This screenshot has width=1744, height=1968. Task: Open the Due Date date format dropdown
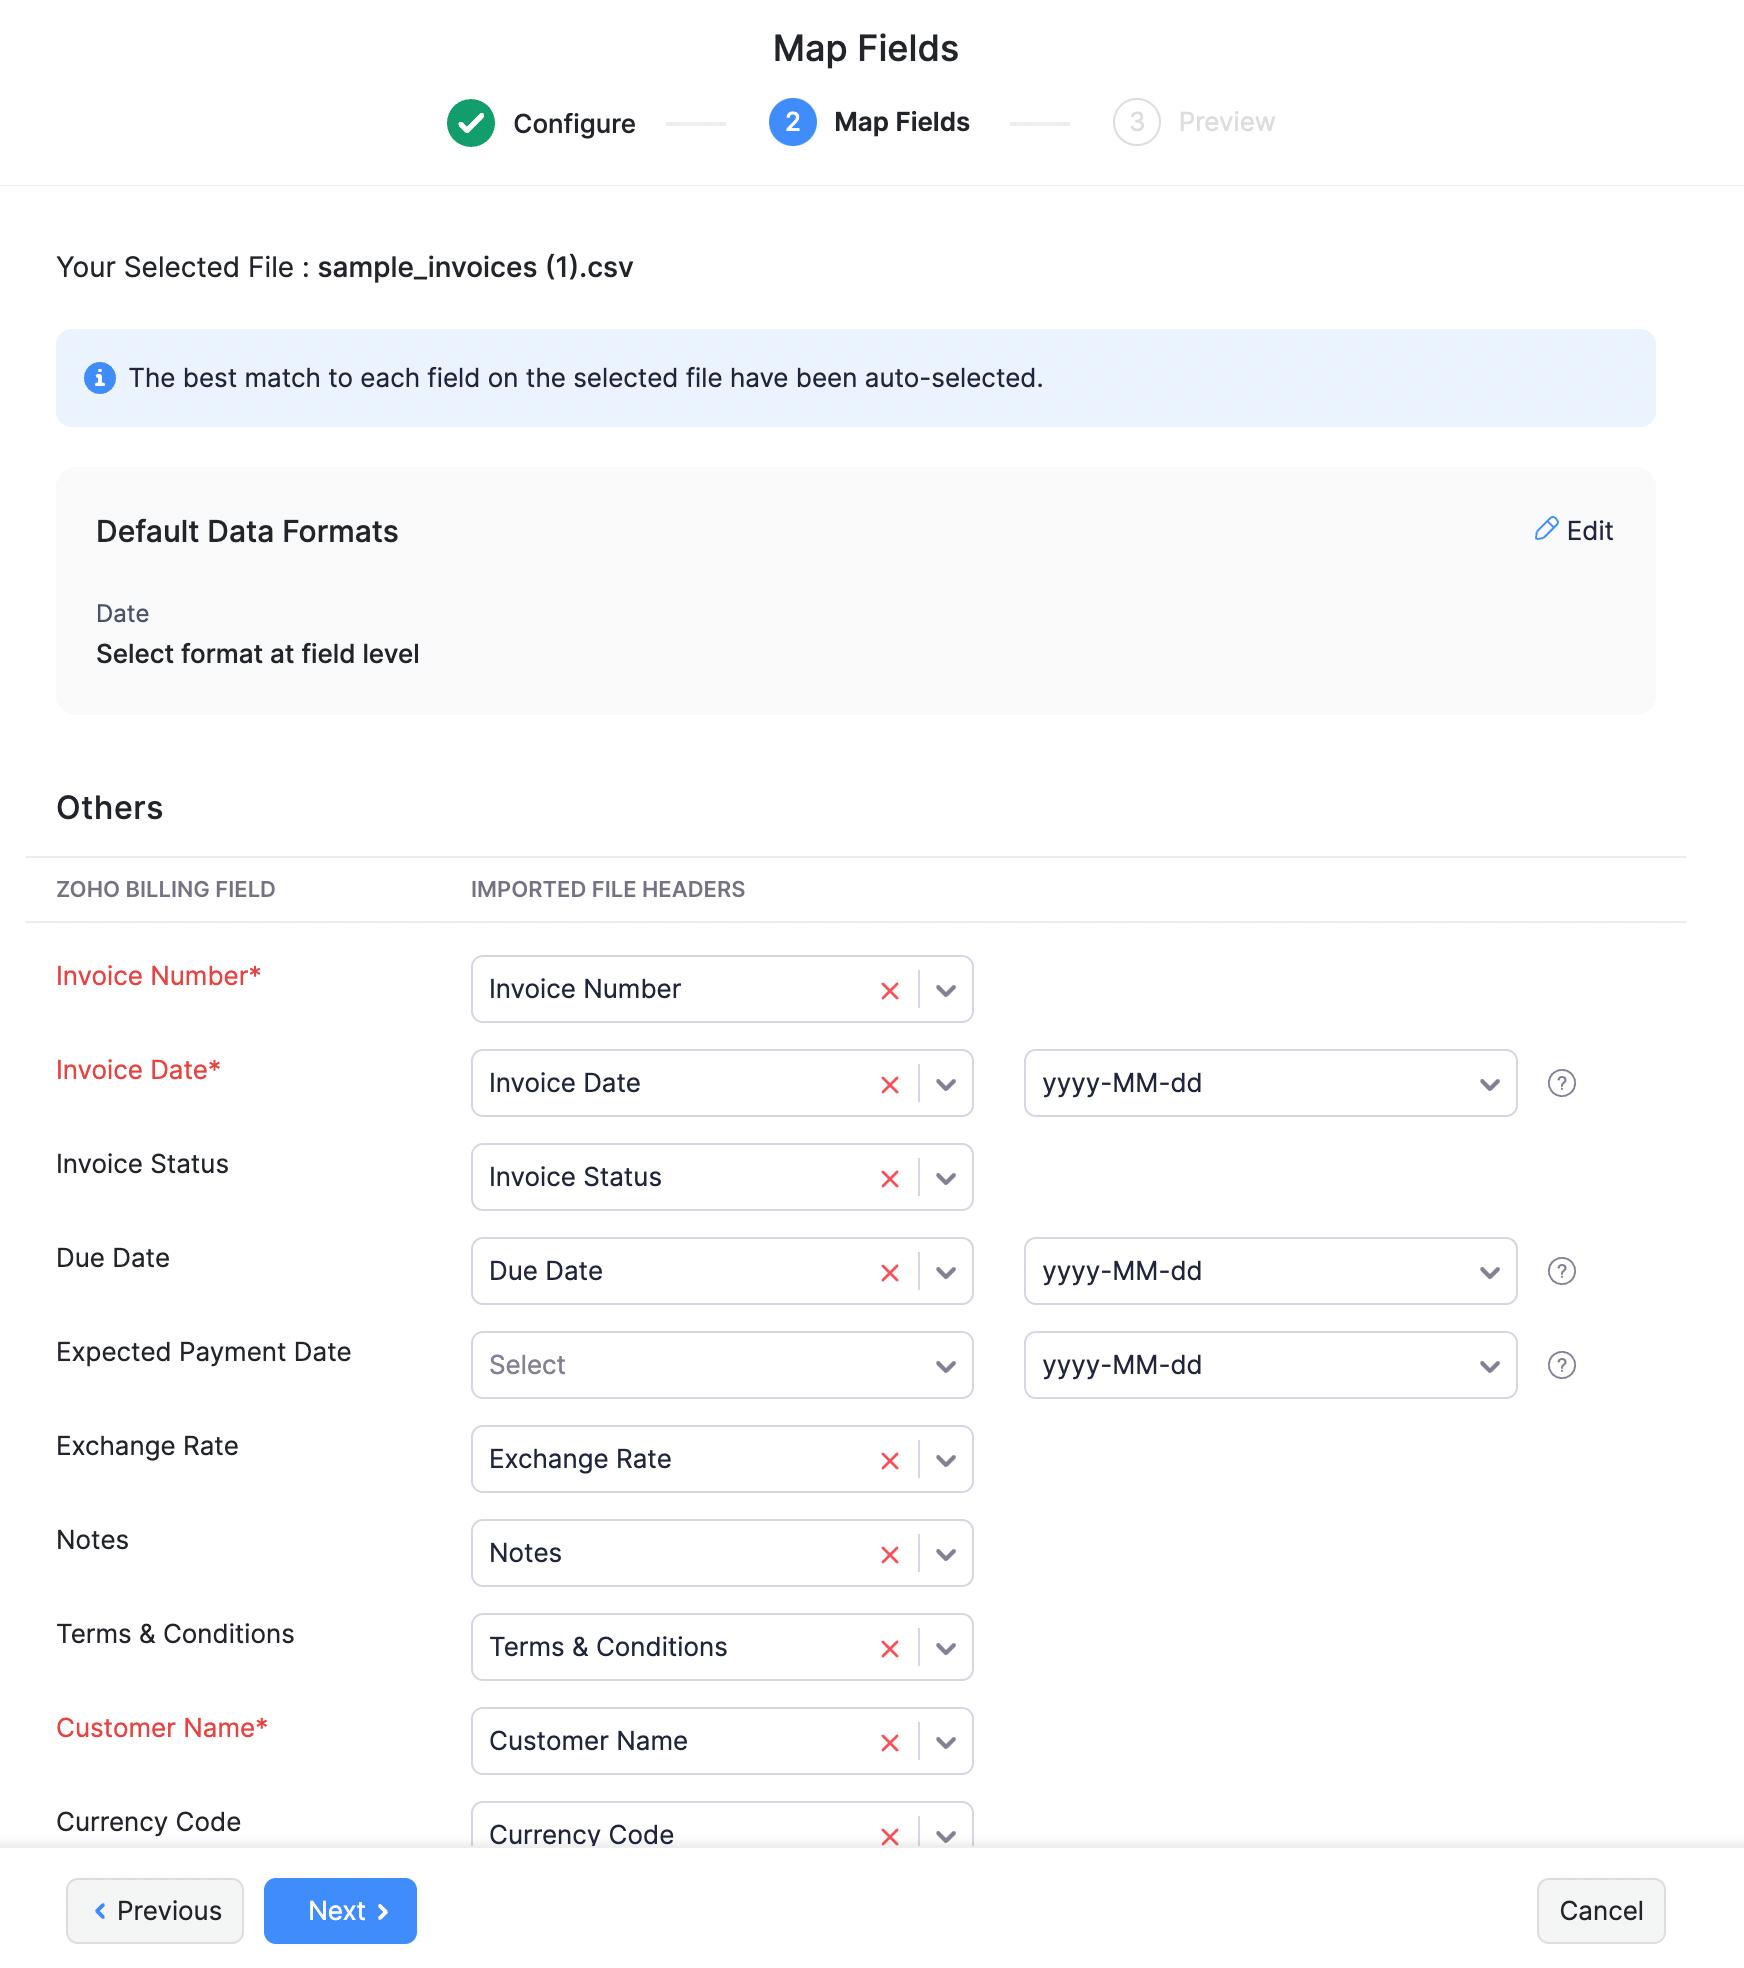(x=1269, y=1271)
